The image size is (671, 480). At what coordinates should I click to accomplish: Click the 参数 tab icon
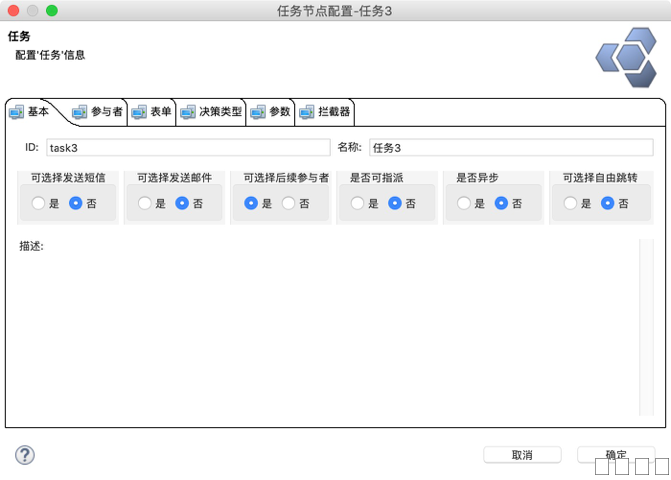258,112
